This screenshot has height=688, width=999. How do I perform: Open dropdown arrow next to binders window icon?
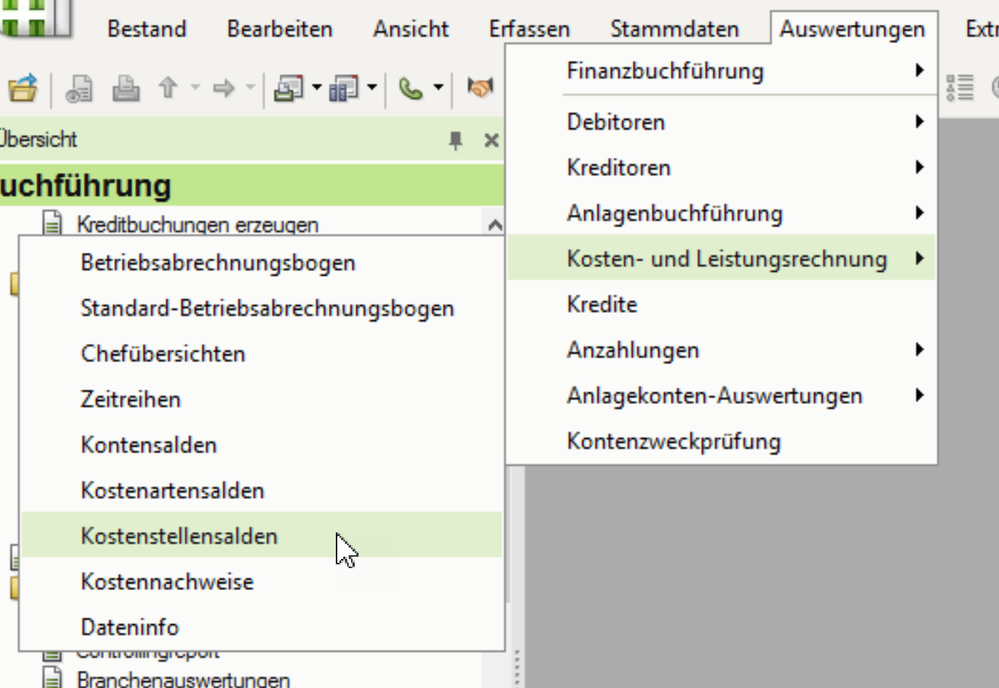[x=372, y=89]
